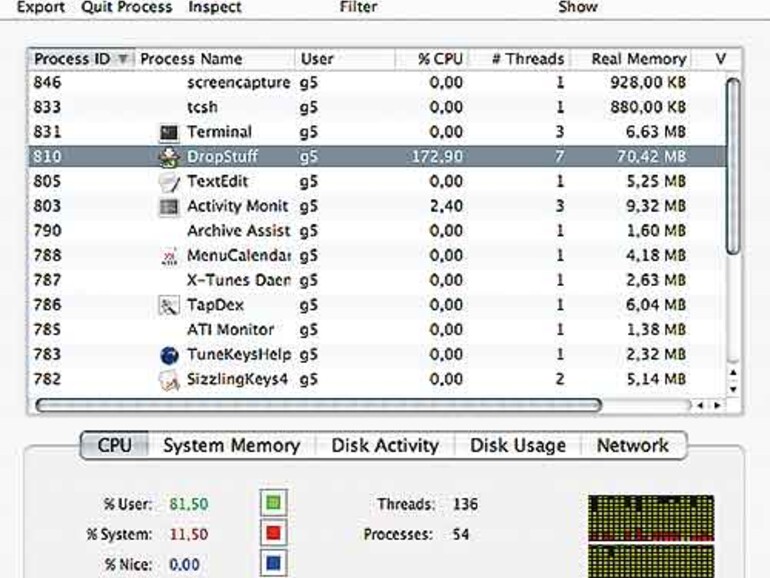
Task: Show the Network tab
Action: point(632,446)
